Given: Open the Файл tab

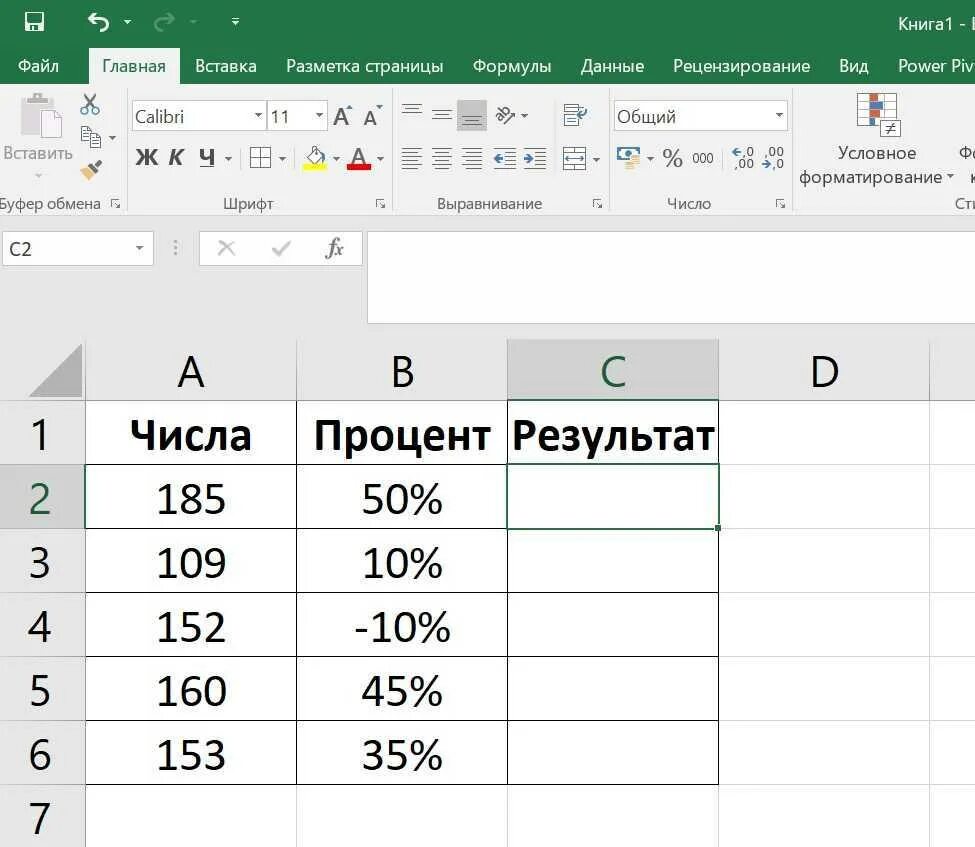Looking at the screenshot, I should [x=39, y=66].
